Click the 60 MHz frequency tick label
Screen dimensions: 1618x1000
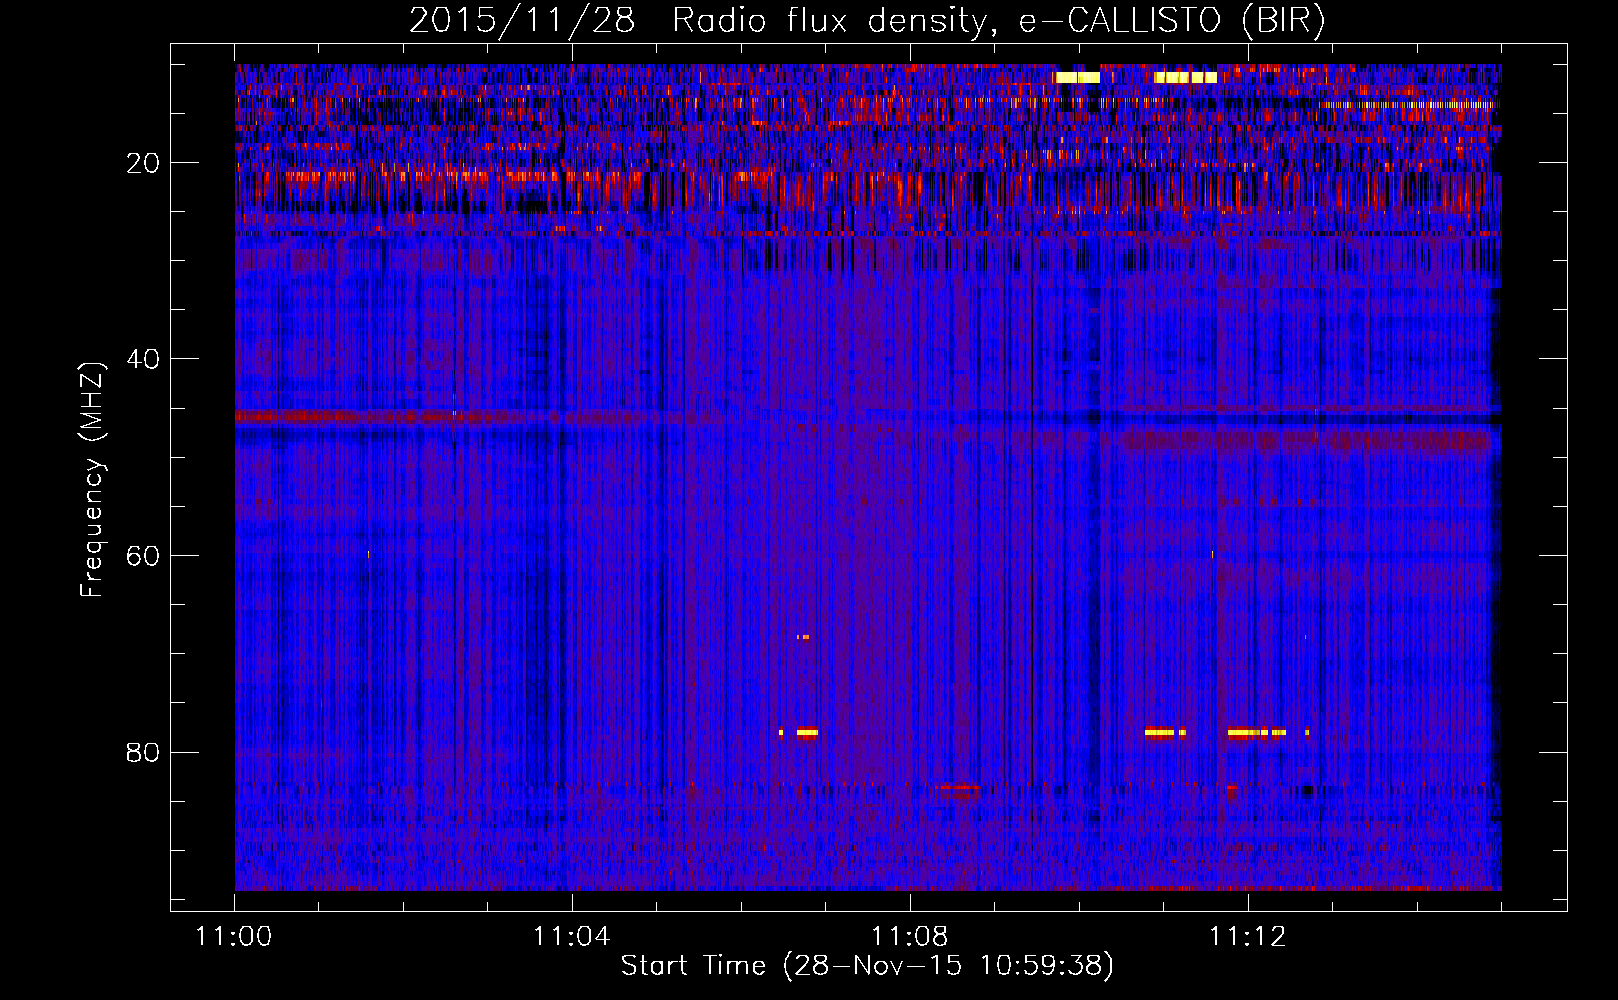[143, 556]
